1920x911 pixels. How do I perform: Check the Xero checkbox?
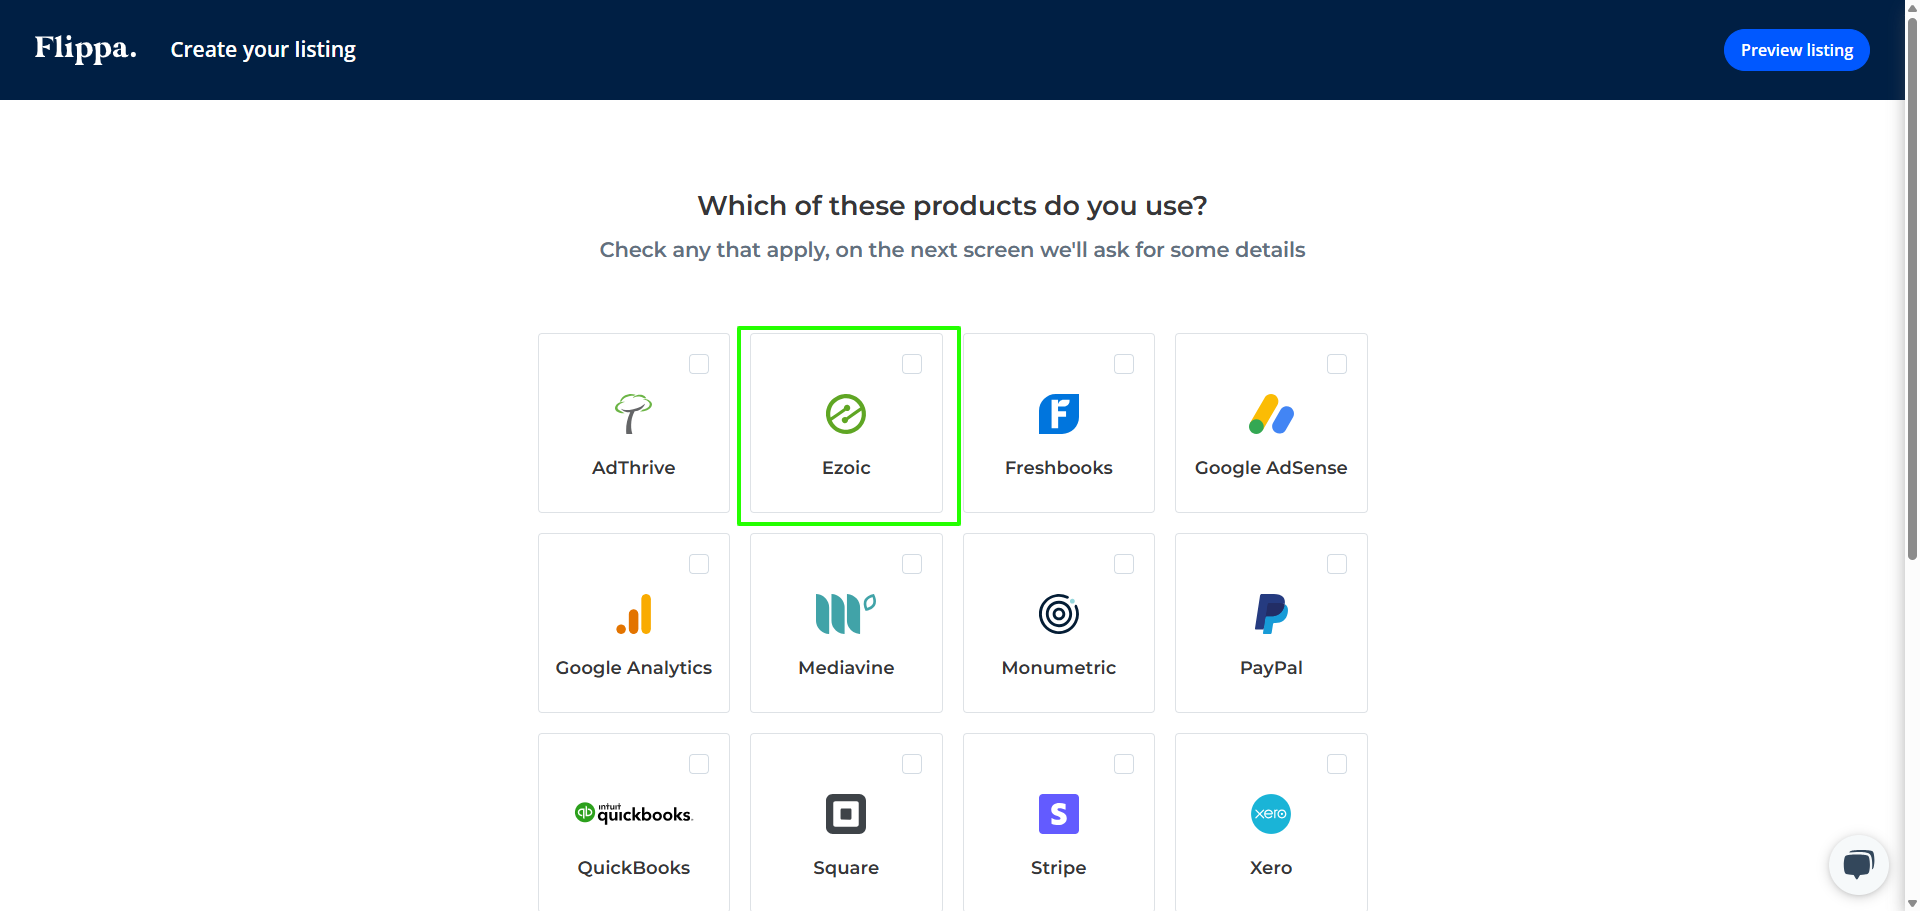pyautogui.click(x=1337, y=764)
